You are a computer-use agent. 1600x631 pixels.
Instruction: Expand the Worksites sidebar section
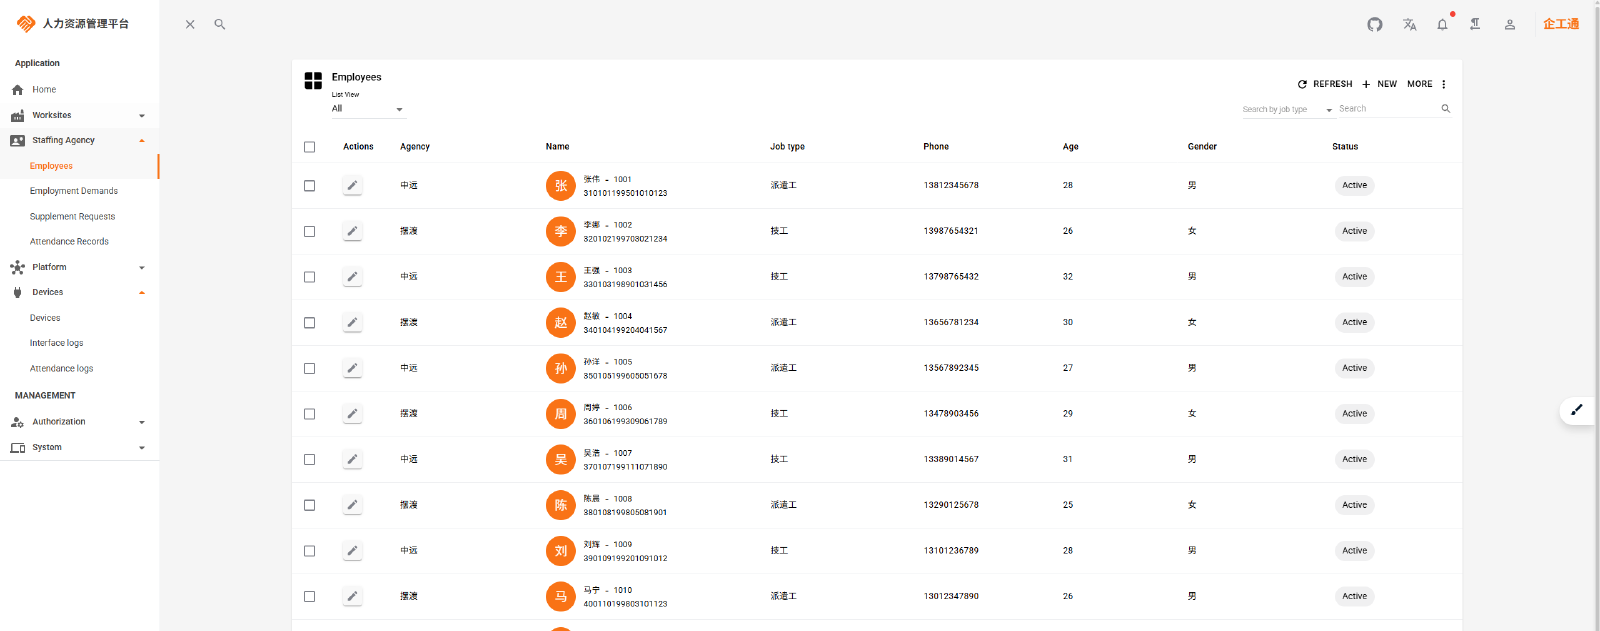click(80, 115)
